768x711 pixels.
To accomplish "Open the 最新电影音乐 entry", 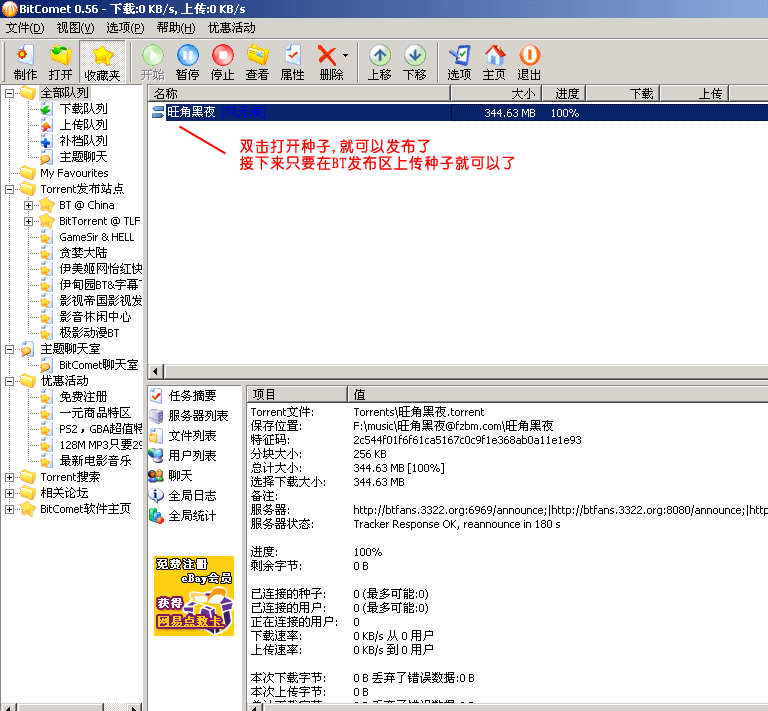I will click(x=96, y=461).
